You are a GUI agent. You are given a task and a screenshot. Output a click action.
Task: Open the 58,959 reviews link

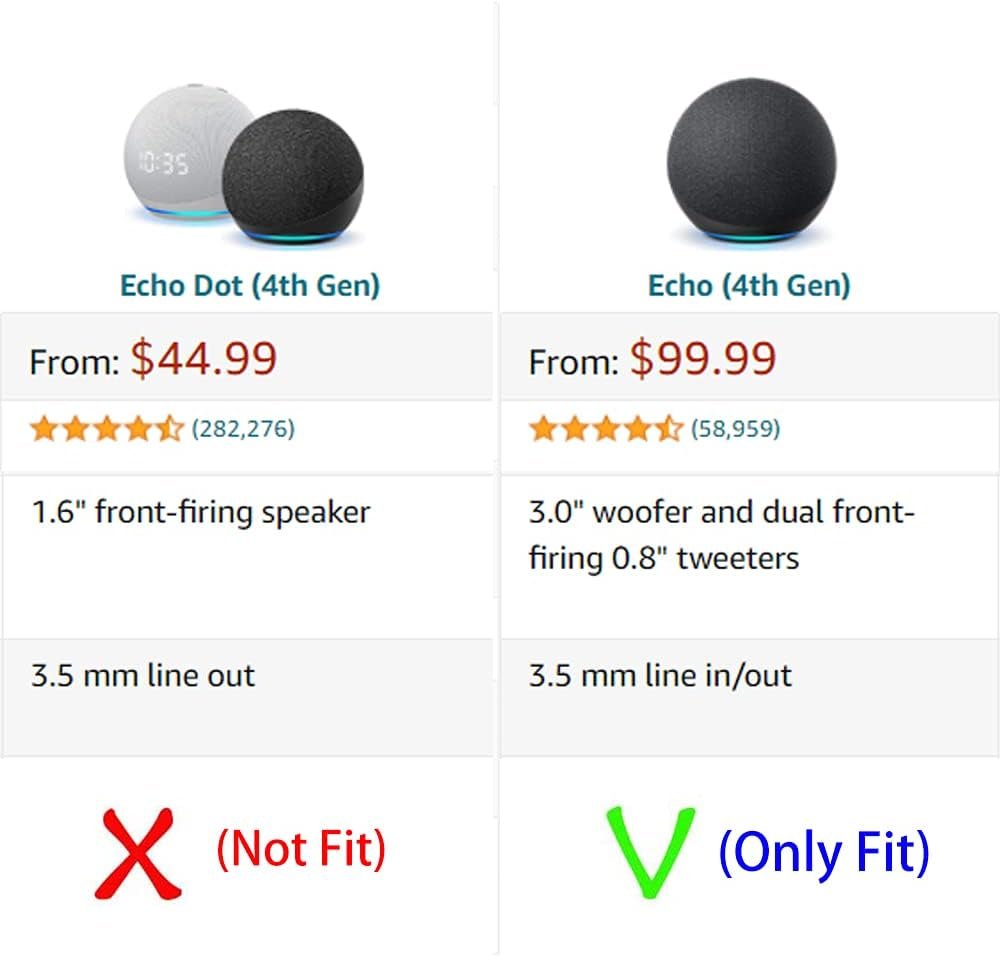tap(736, 429)
